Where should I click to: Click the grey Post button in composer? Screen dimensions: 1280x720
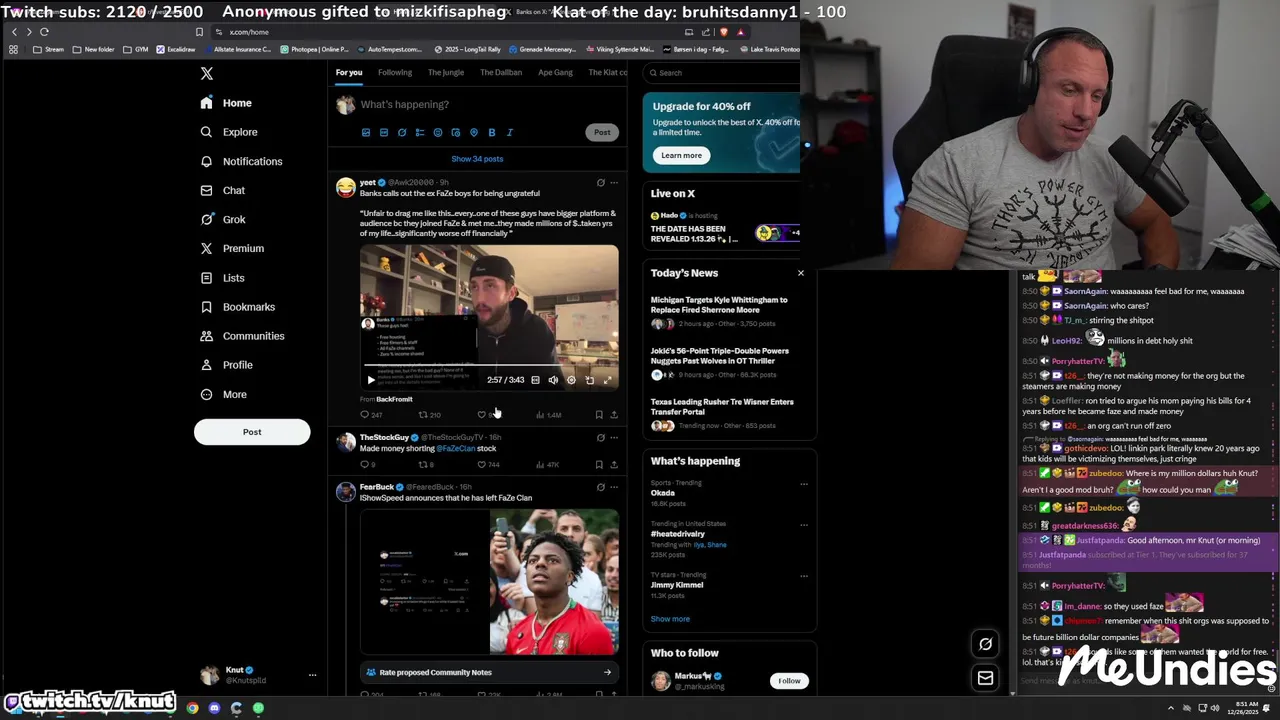tap(602, 132)
